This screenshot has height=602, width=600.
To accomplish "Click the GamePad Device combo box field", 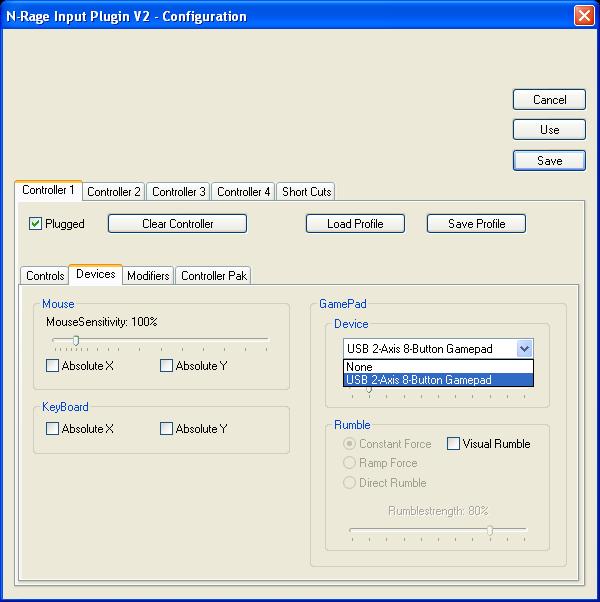I will point(438,349).
